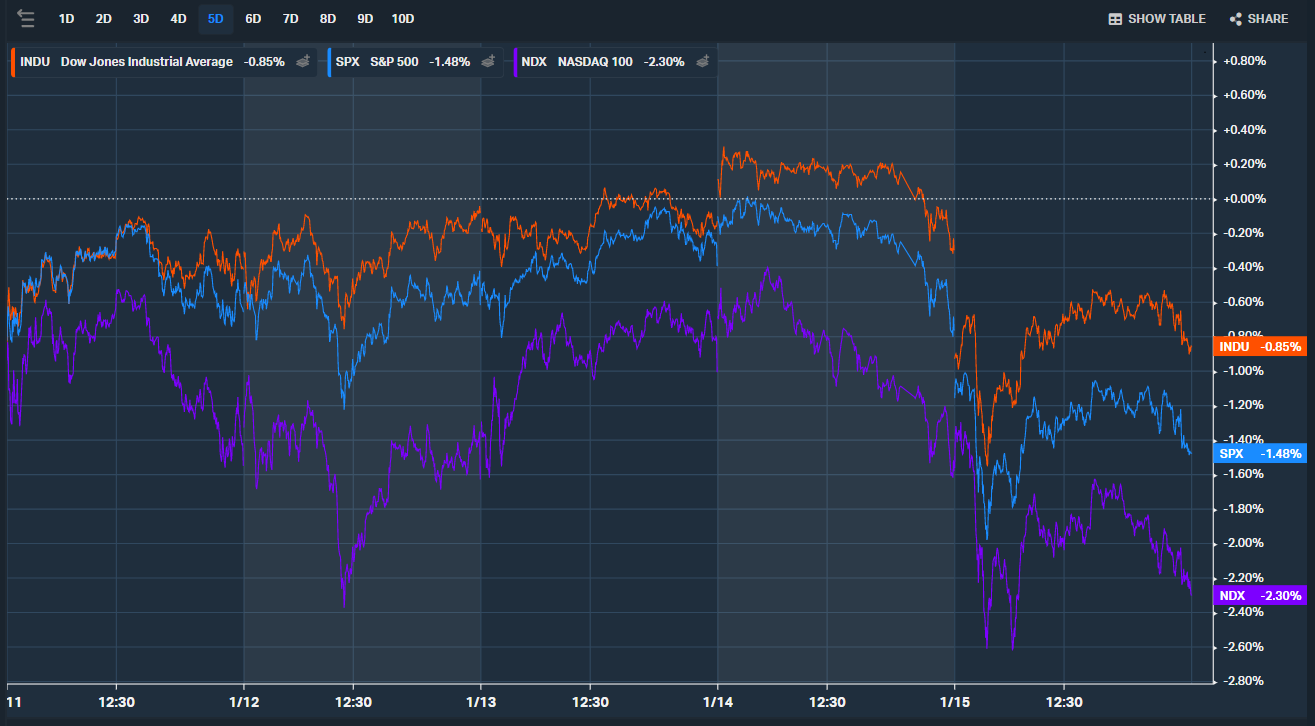Select the 4D time range

pyautogui.click(x=178, y=19)
